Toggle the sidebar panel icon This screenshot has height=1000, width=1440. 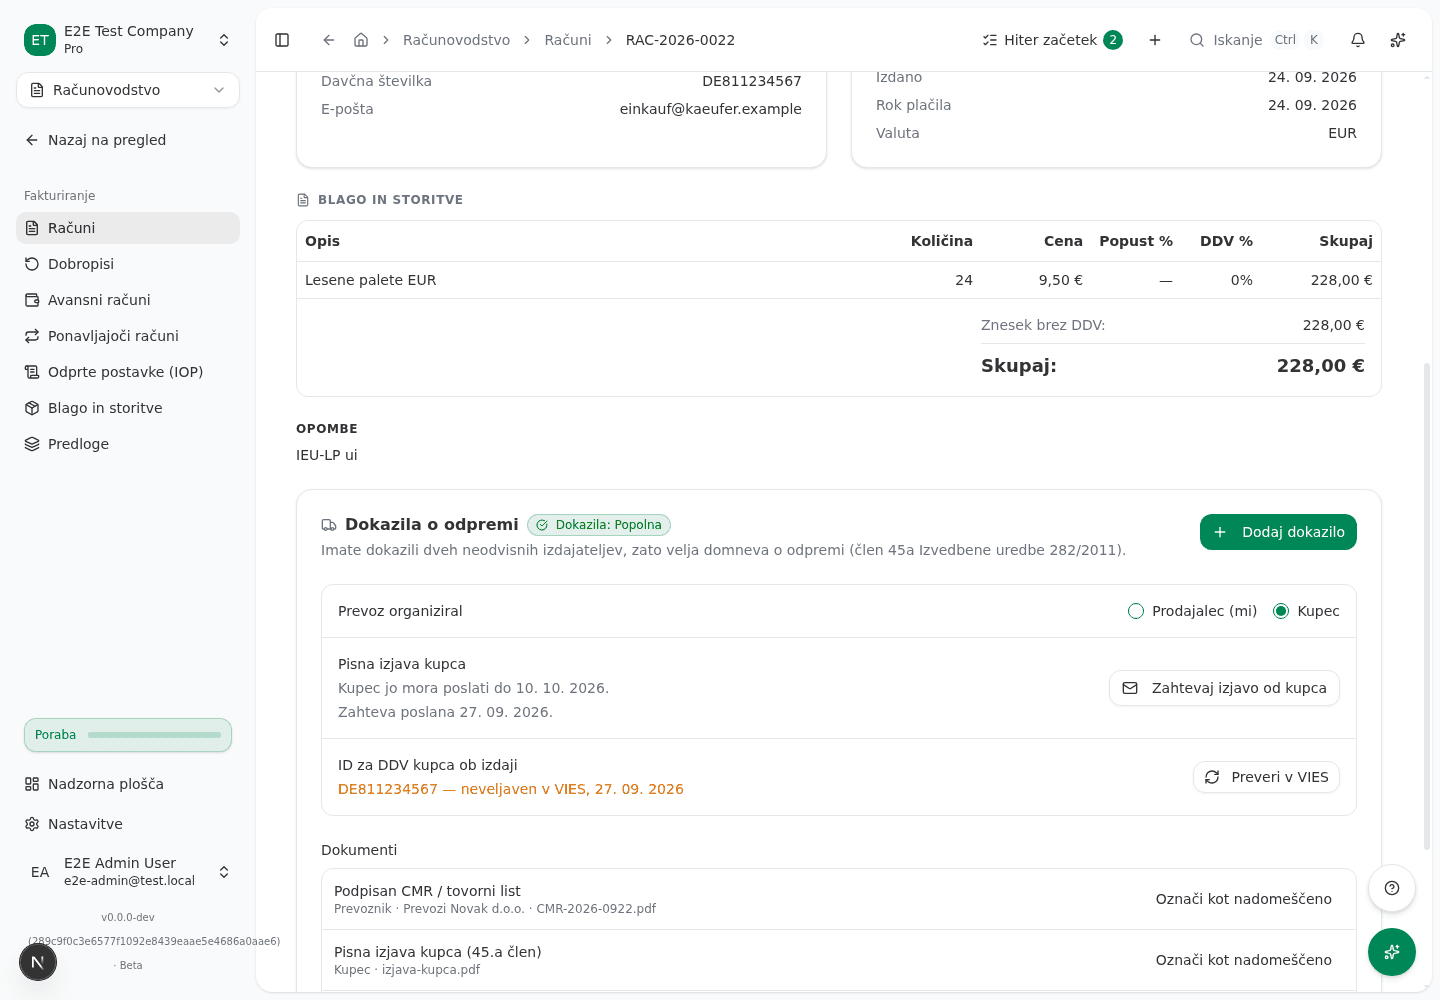tap(282, 40)
